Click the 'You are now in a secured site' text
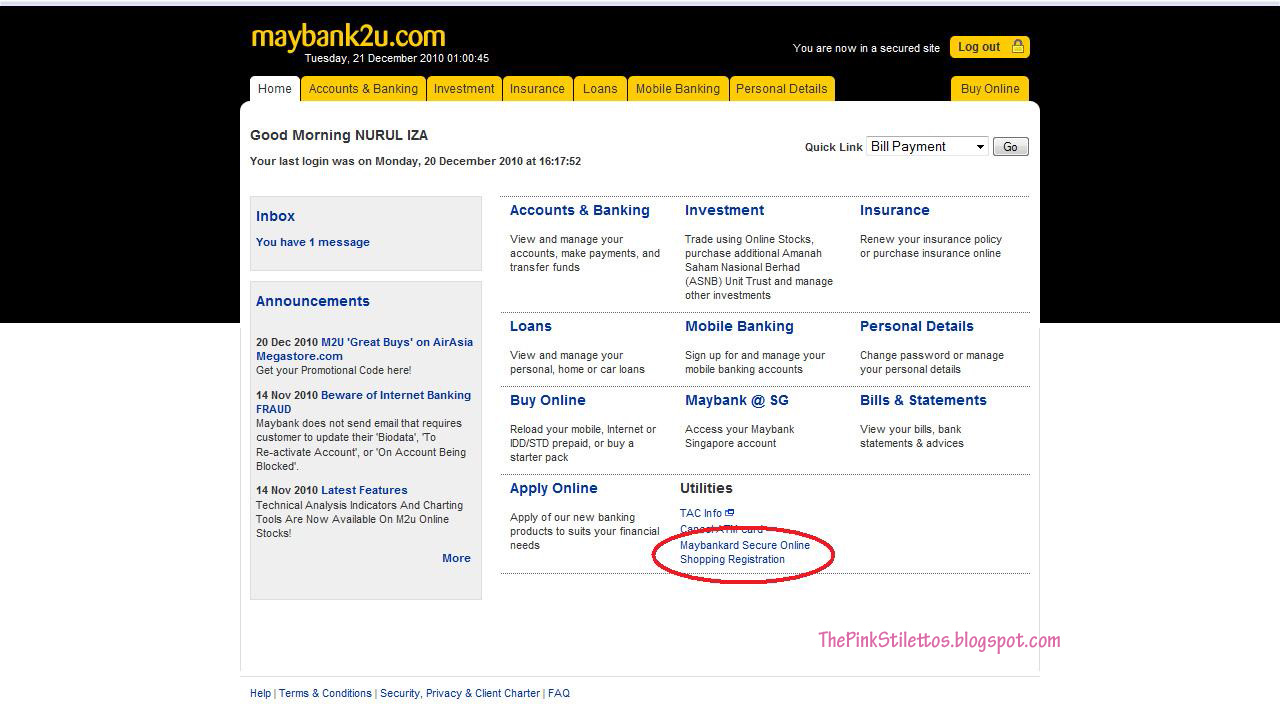The height and width of the screenshot is (720, 1280). 867,48
